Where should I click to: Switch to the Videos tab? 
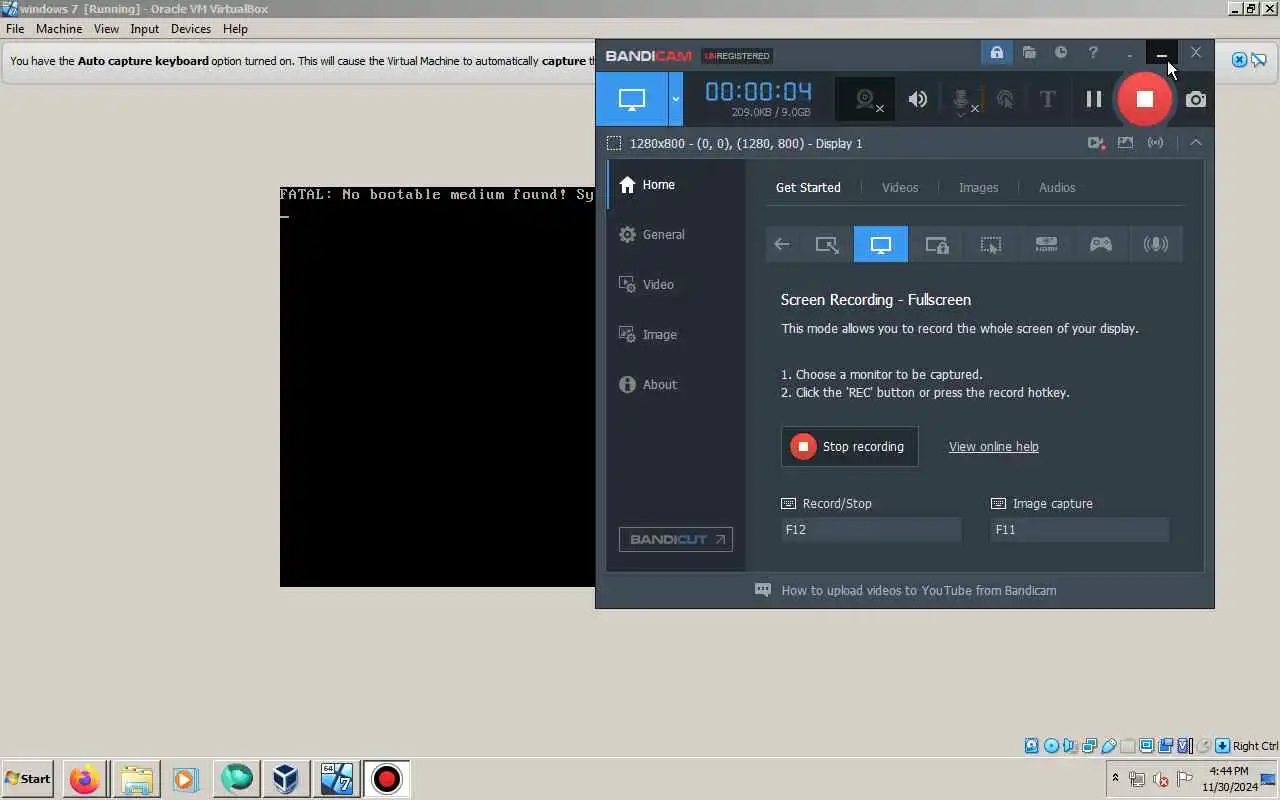(900, 187)
